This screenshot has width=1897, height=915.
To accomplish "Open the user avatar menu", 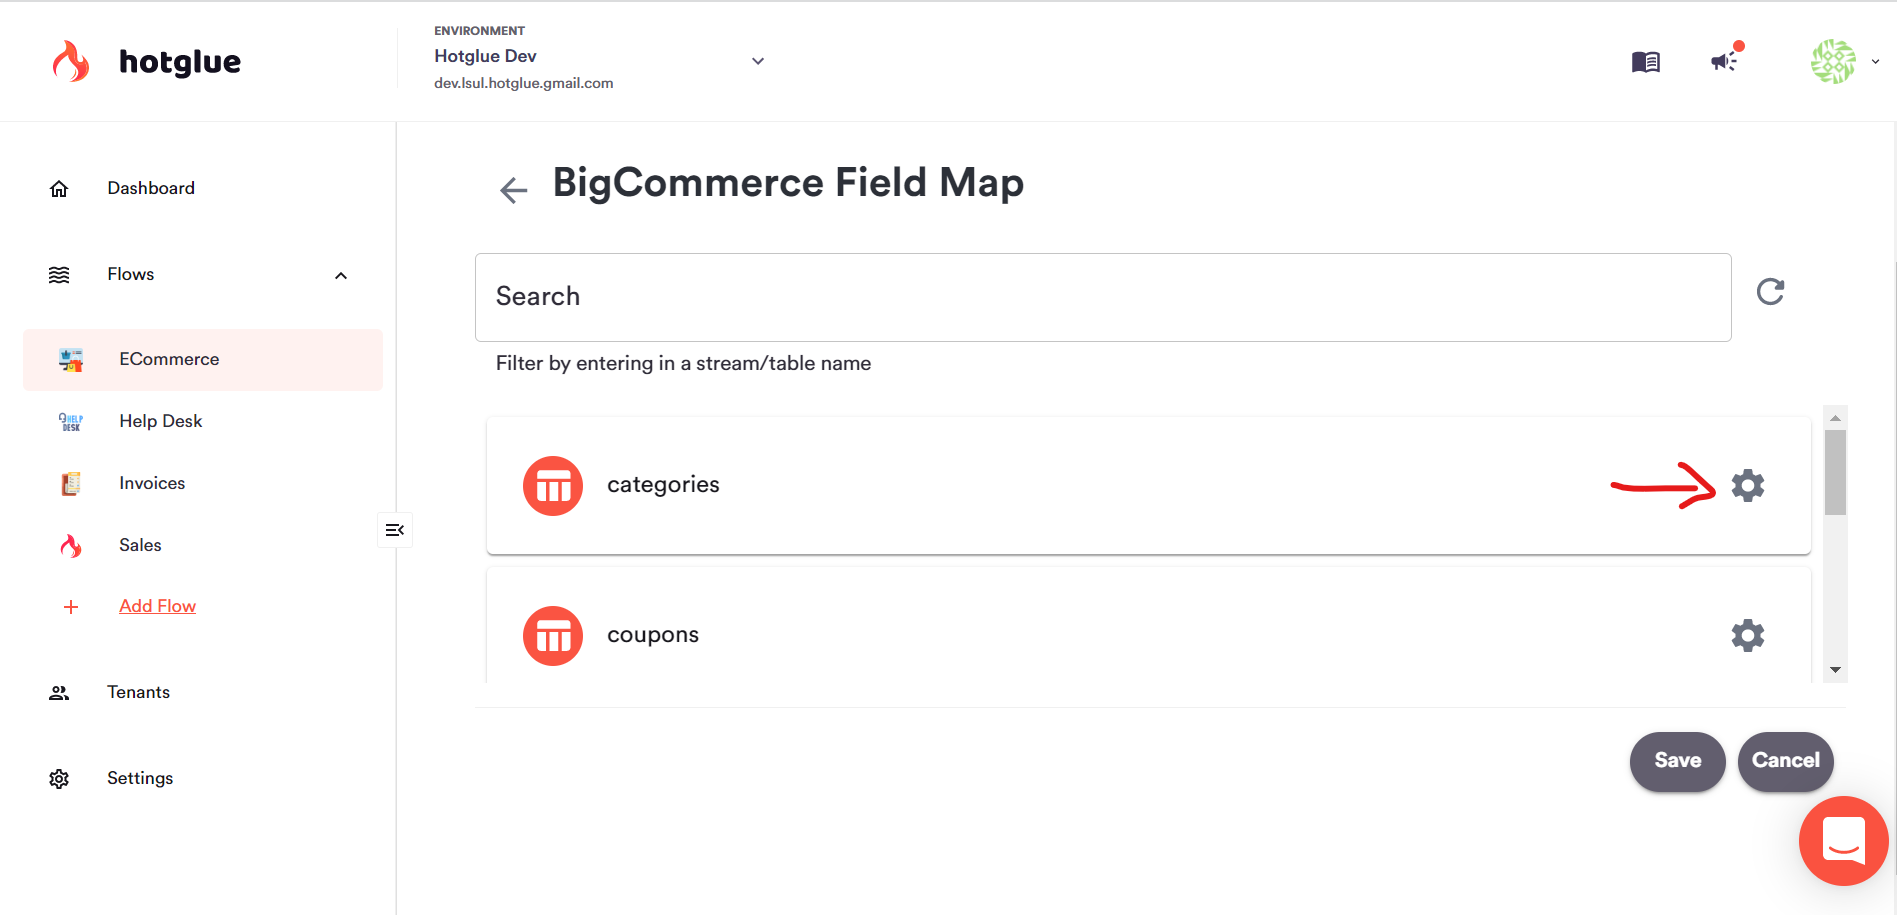I will (1833, 61).
